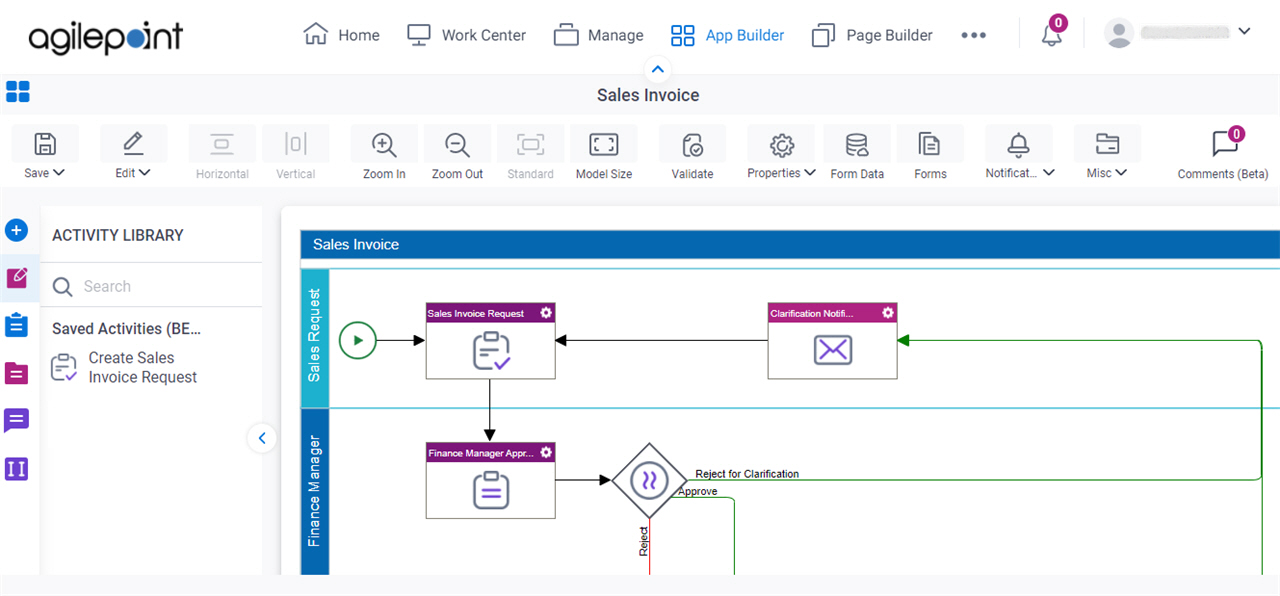Select the Finance Manager swimlane header
Viewport: 1280px width, 596px height.
[314, 491]
